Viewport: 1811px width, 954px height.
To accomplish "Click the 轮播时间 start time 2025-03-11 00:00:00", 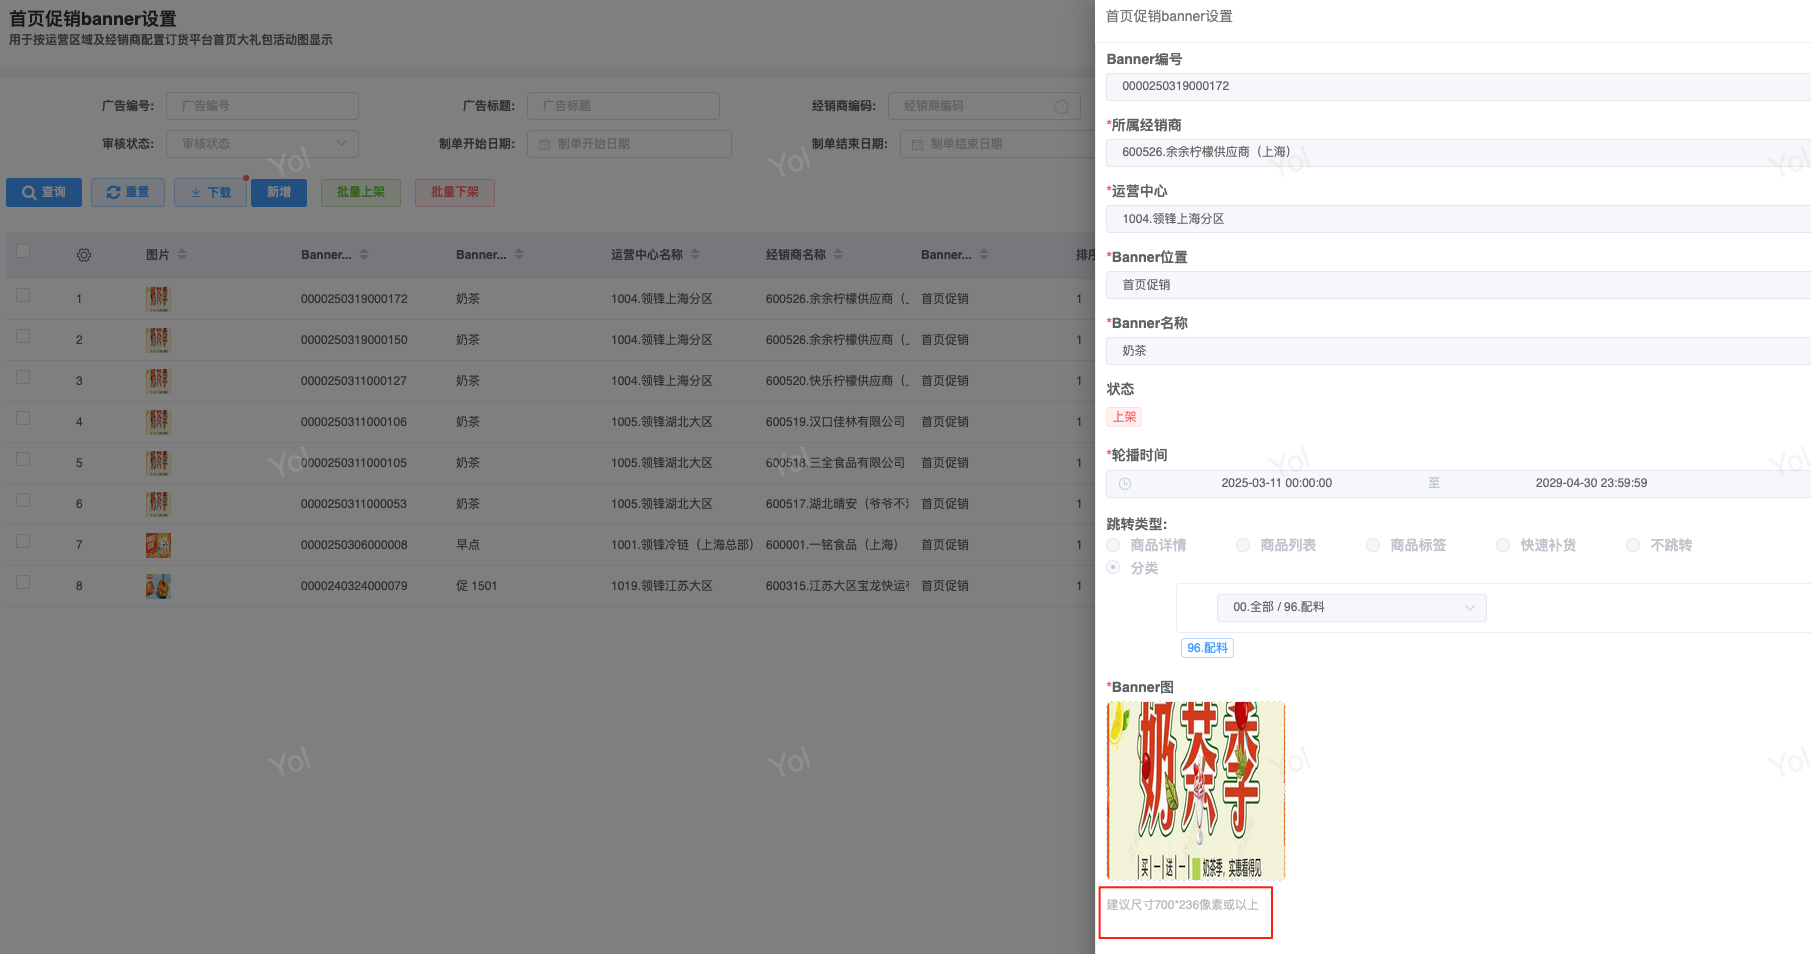I will coord(1276,483).
